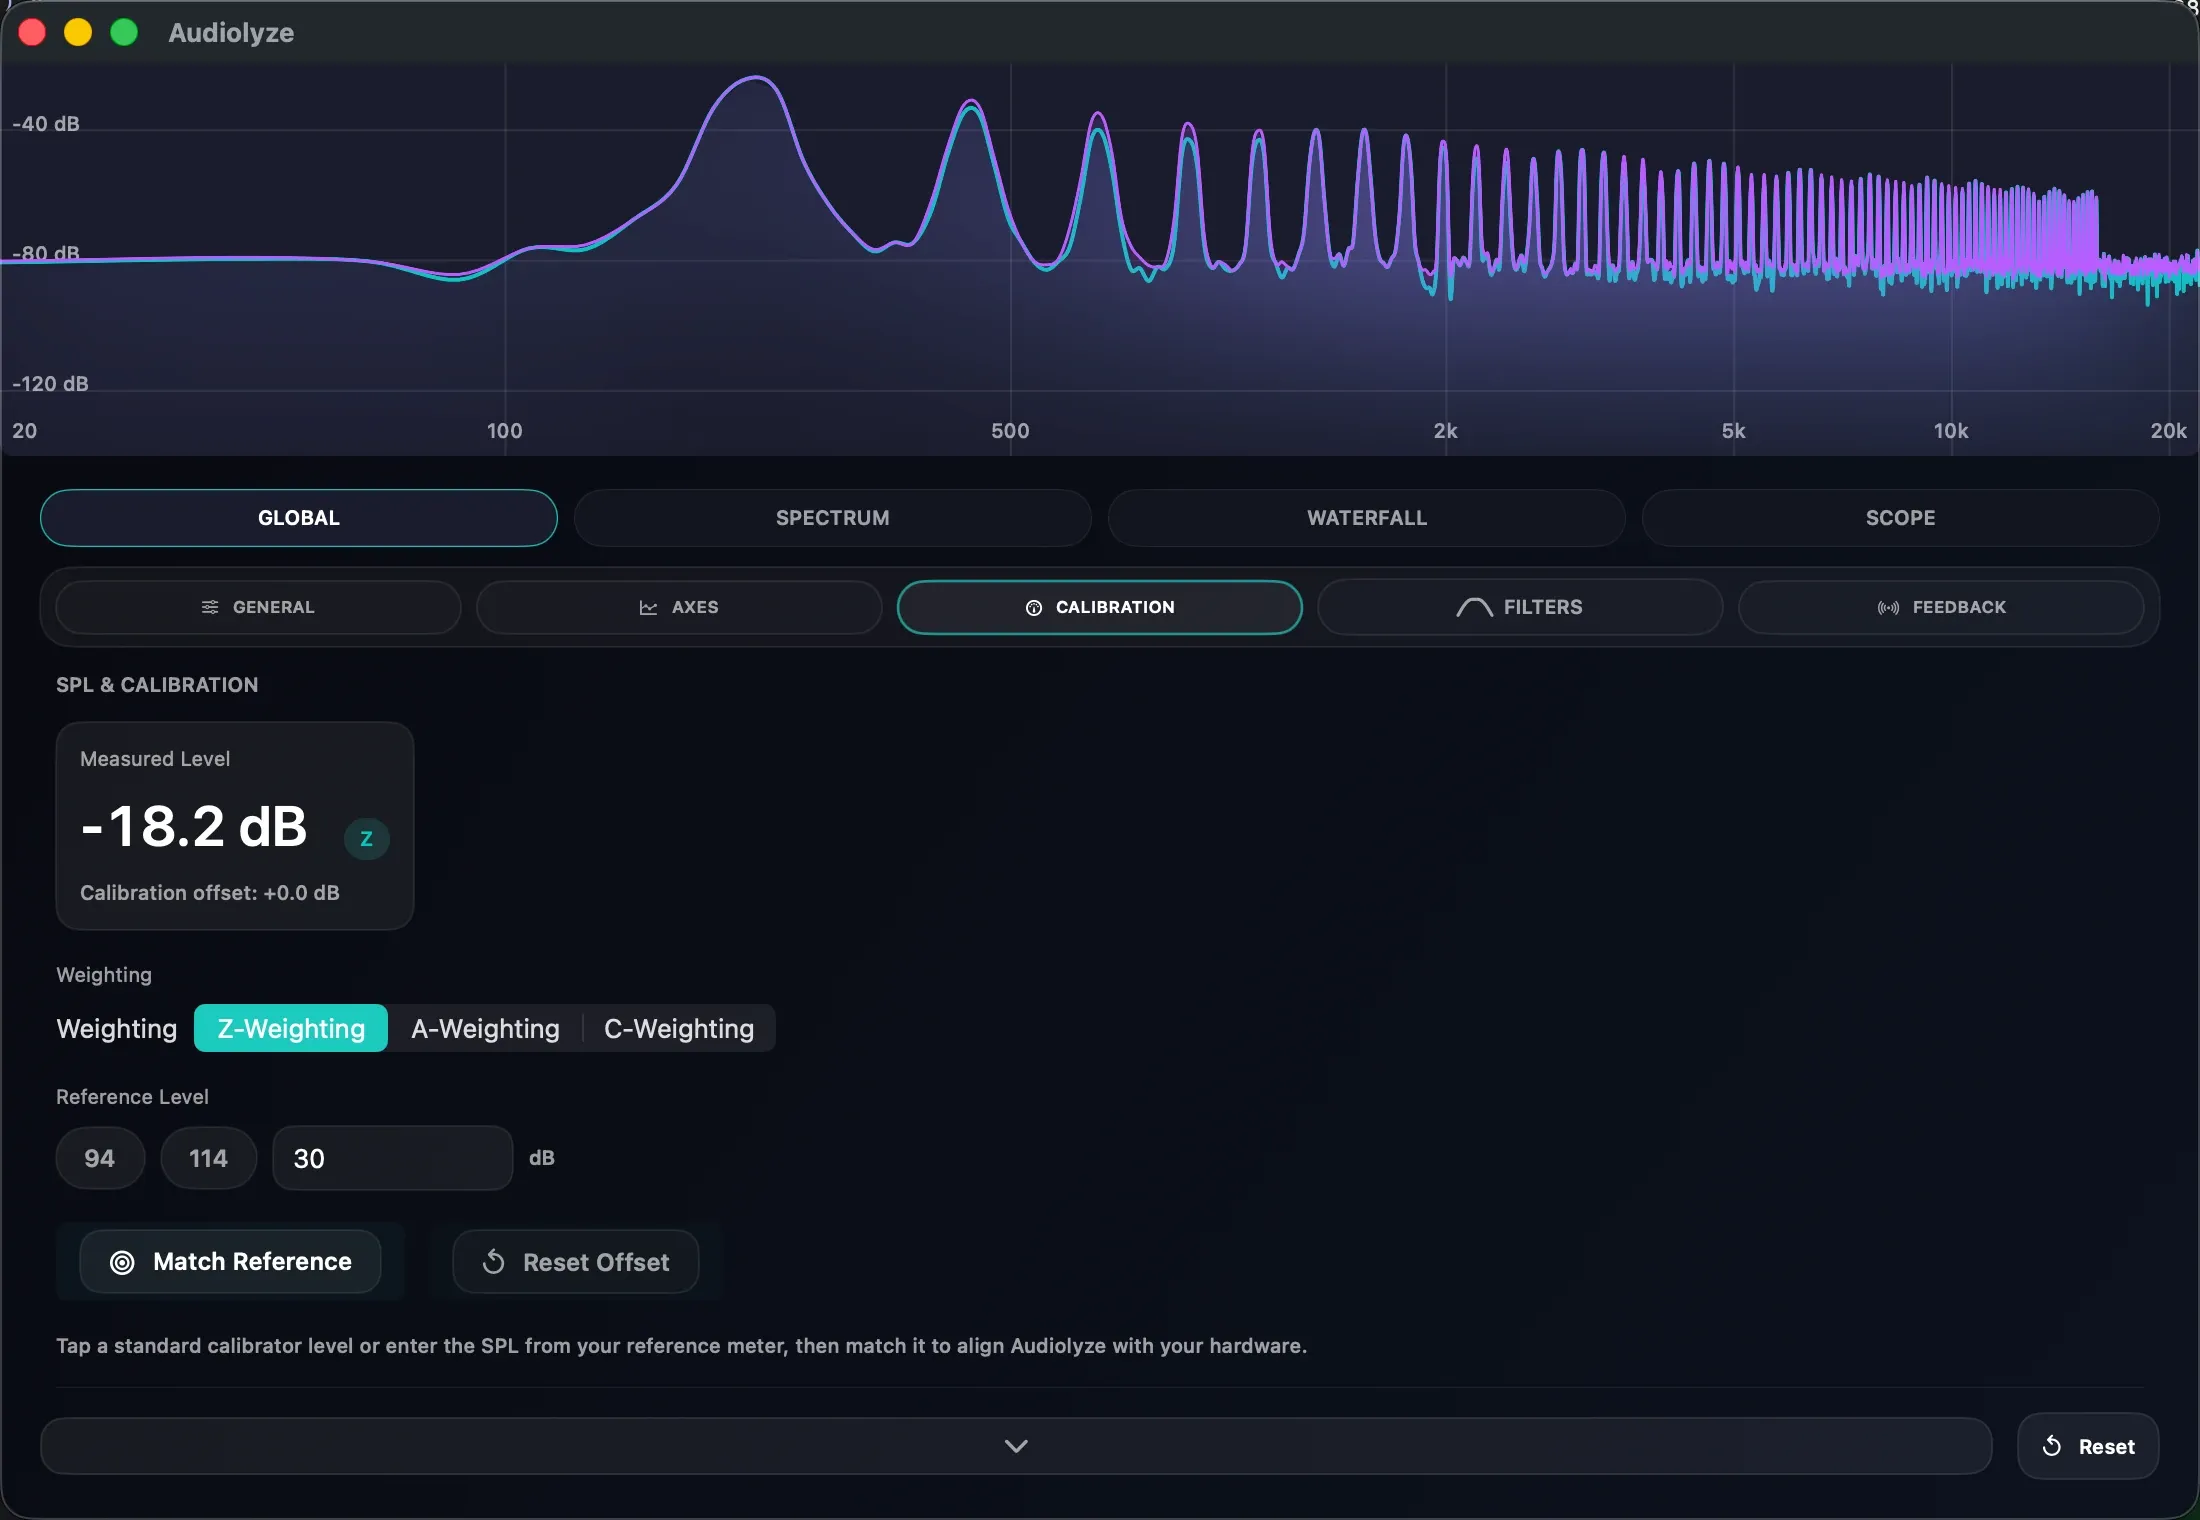Image resolution: width=2200 pixels, height=1520 pixels.
Task: Click the Z weighting badge
Action: [367, 838]
